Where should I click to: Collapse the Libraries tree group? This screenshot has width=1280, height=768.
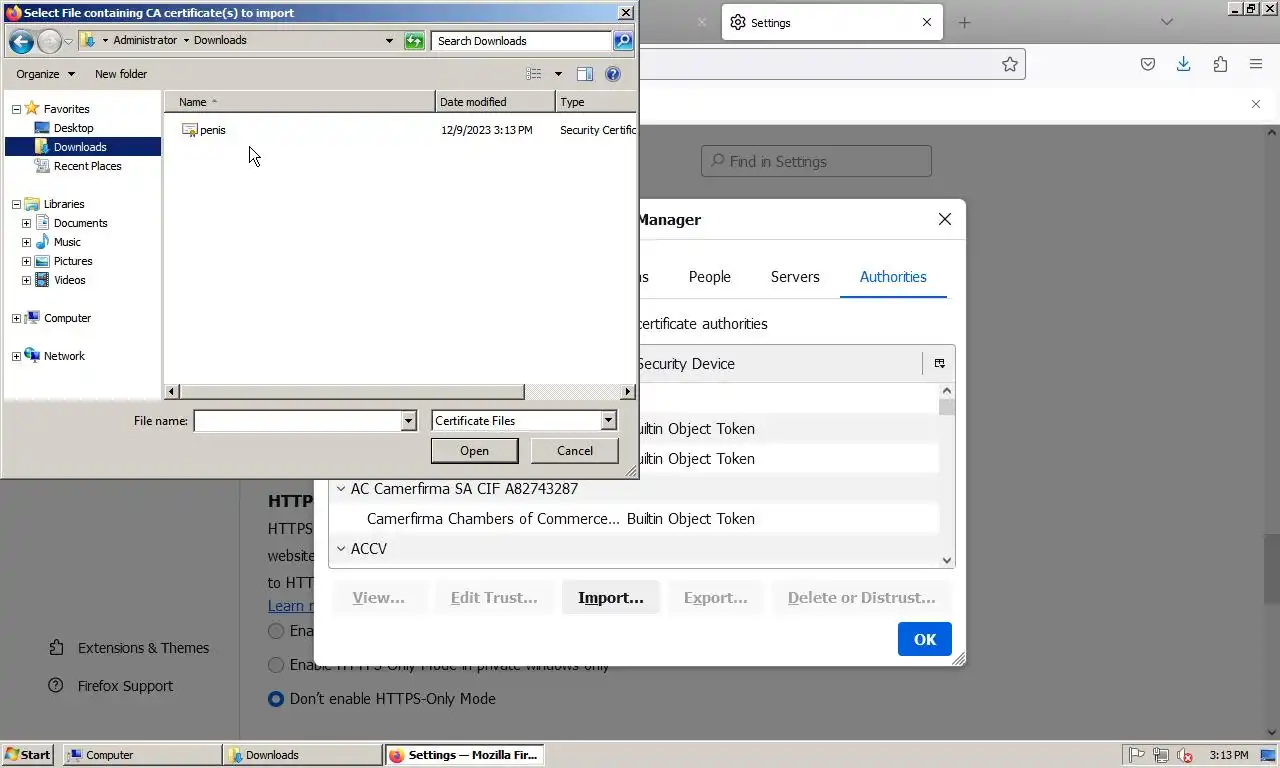click(16, 204)
